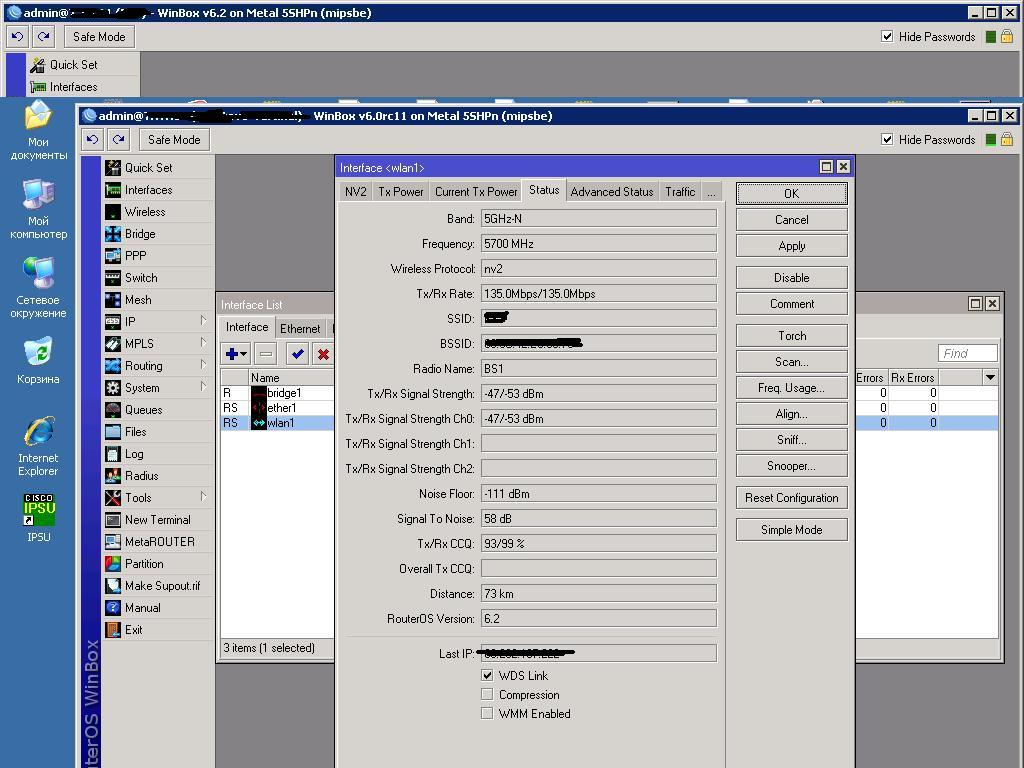Click the Snooper... button
The image size is (1024, 768).
(792, 466)
